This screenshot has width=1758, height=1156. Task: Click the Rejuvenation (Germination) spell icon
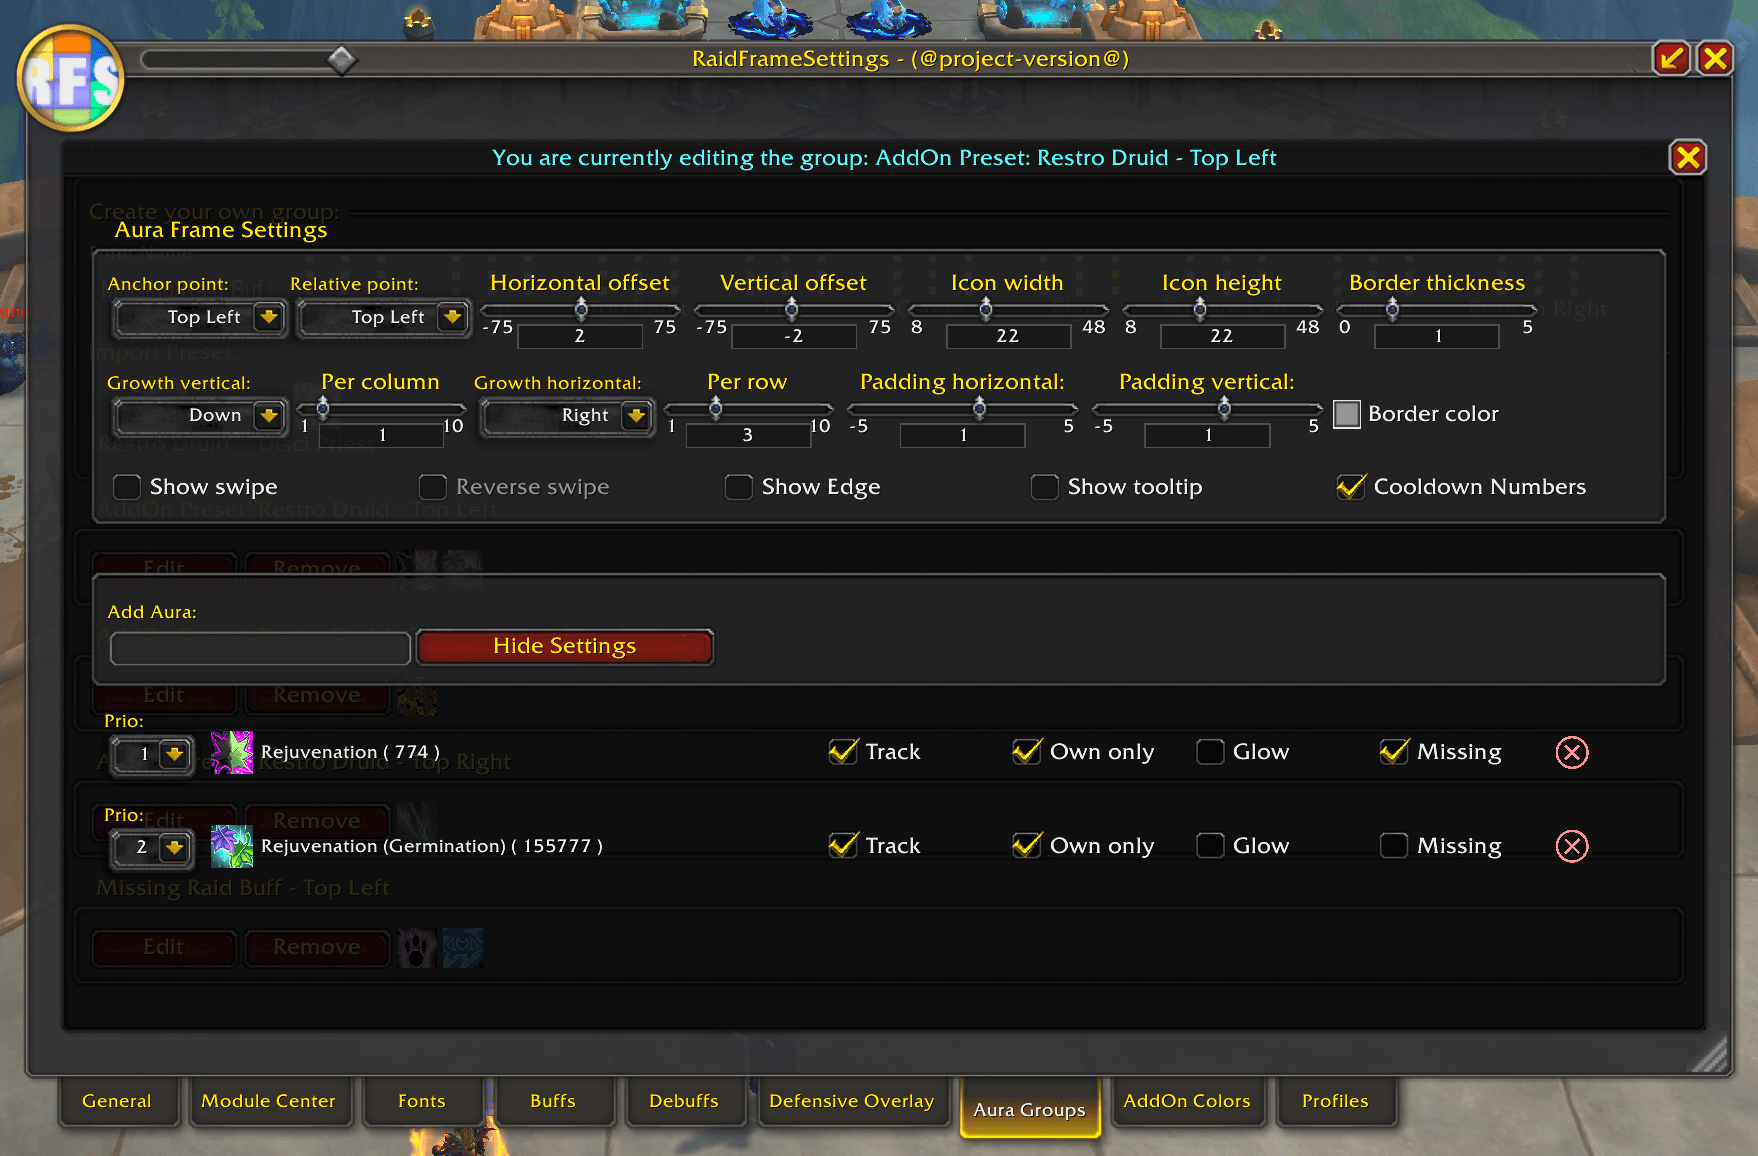point(231,846)
